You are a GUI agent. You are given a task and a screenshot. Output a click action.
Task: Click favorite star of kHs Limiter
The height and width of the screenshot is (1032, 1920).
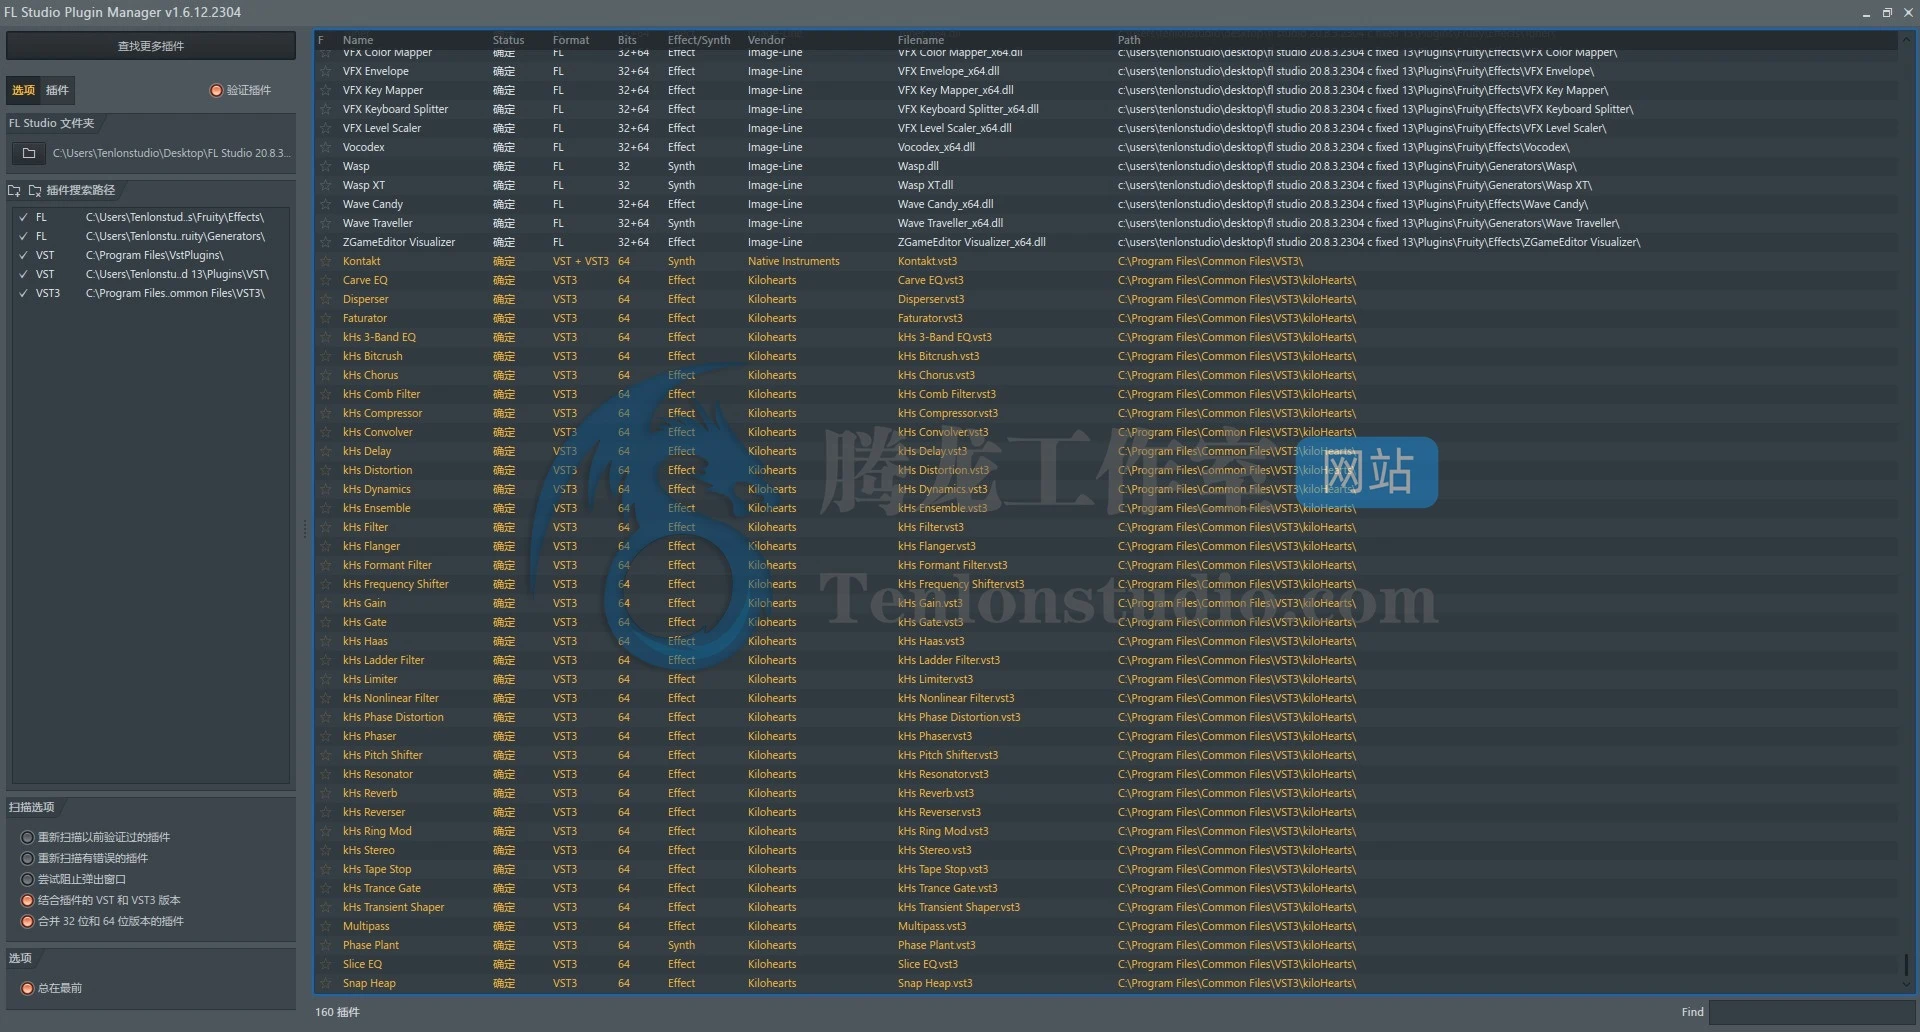pyautogui.click(x=325, y=679)
